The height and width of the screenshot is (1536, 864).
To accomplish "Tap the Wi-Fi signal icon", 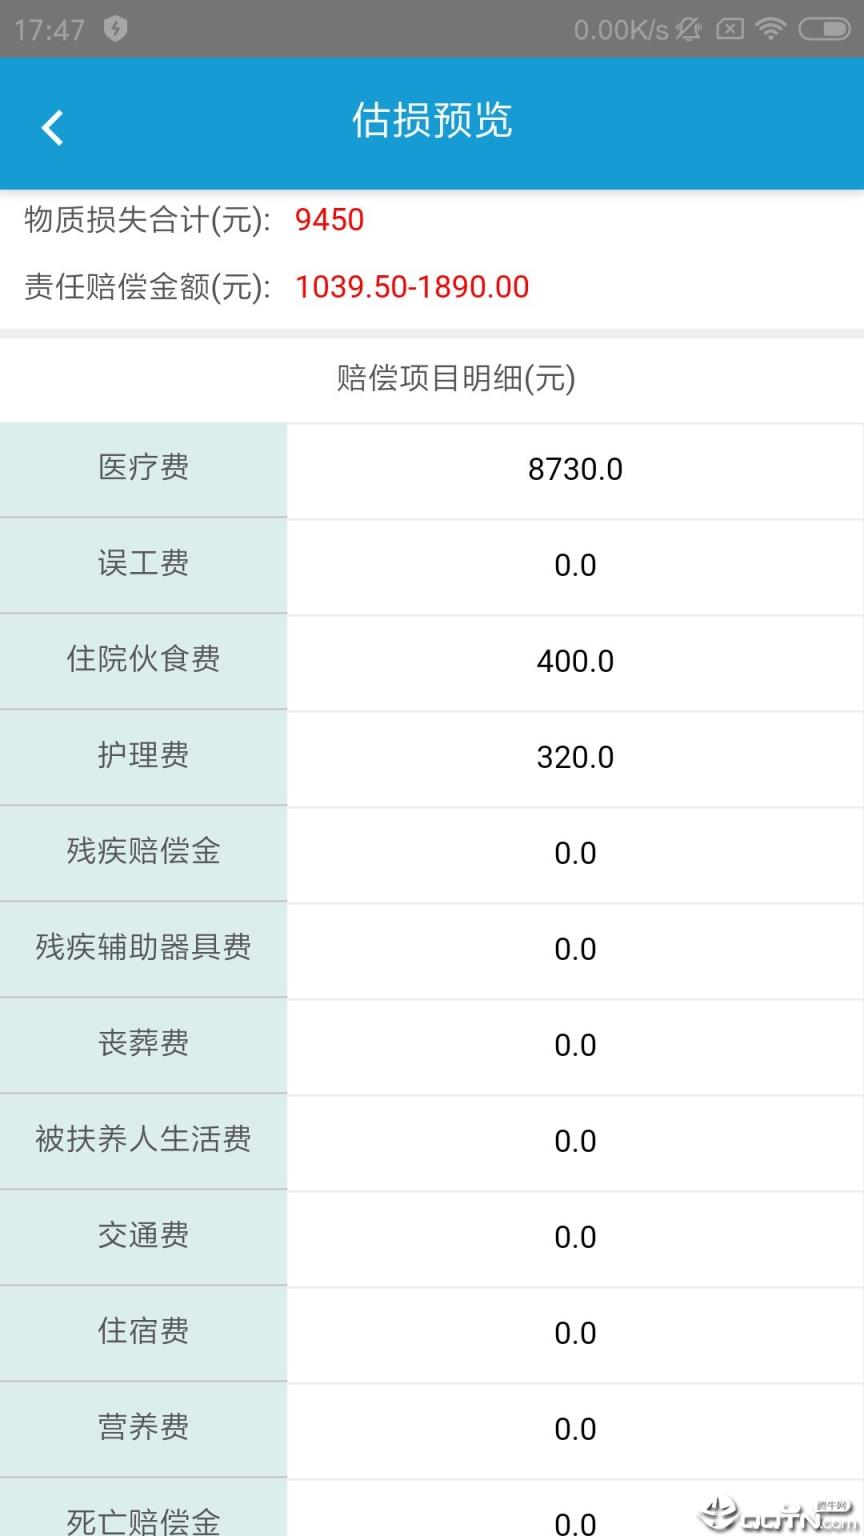I will coord(771,30).
